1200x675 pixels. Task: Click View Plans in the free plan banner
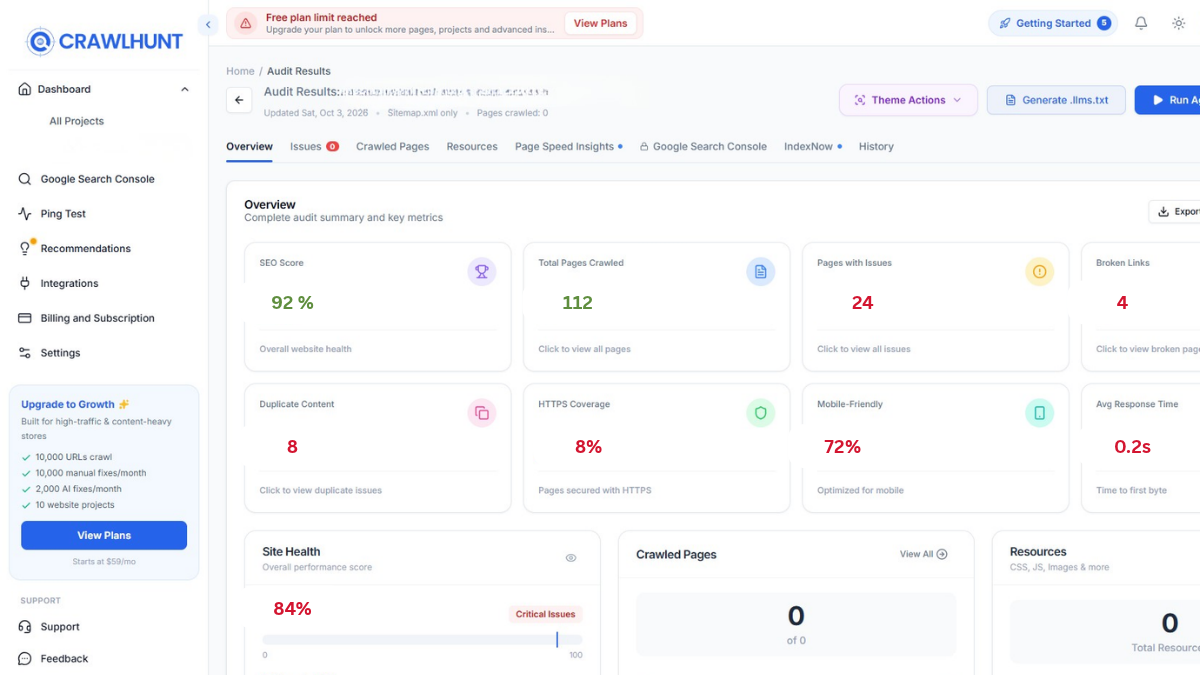point(600,23)
